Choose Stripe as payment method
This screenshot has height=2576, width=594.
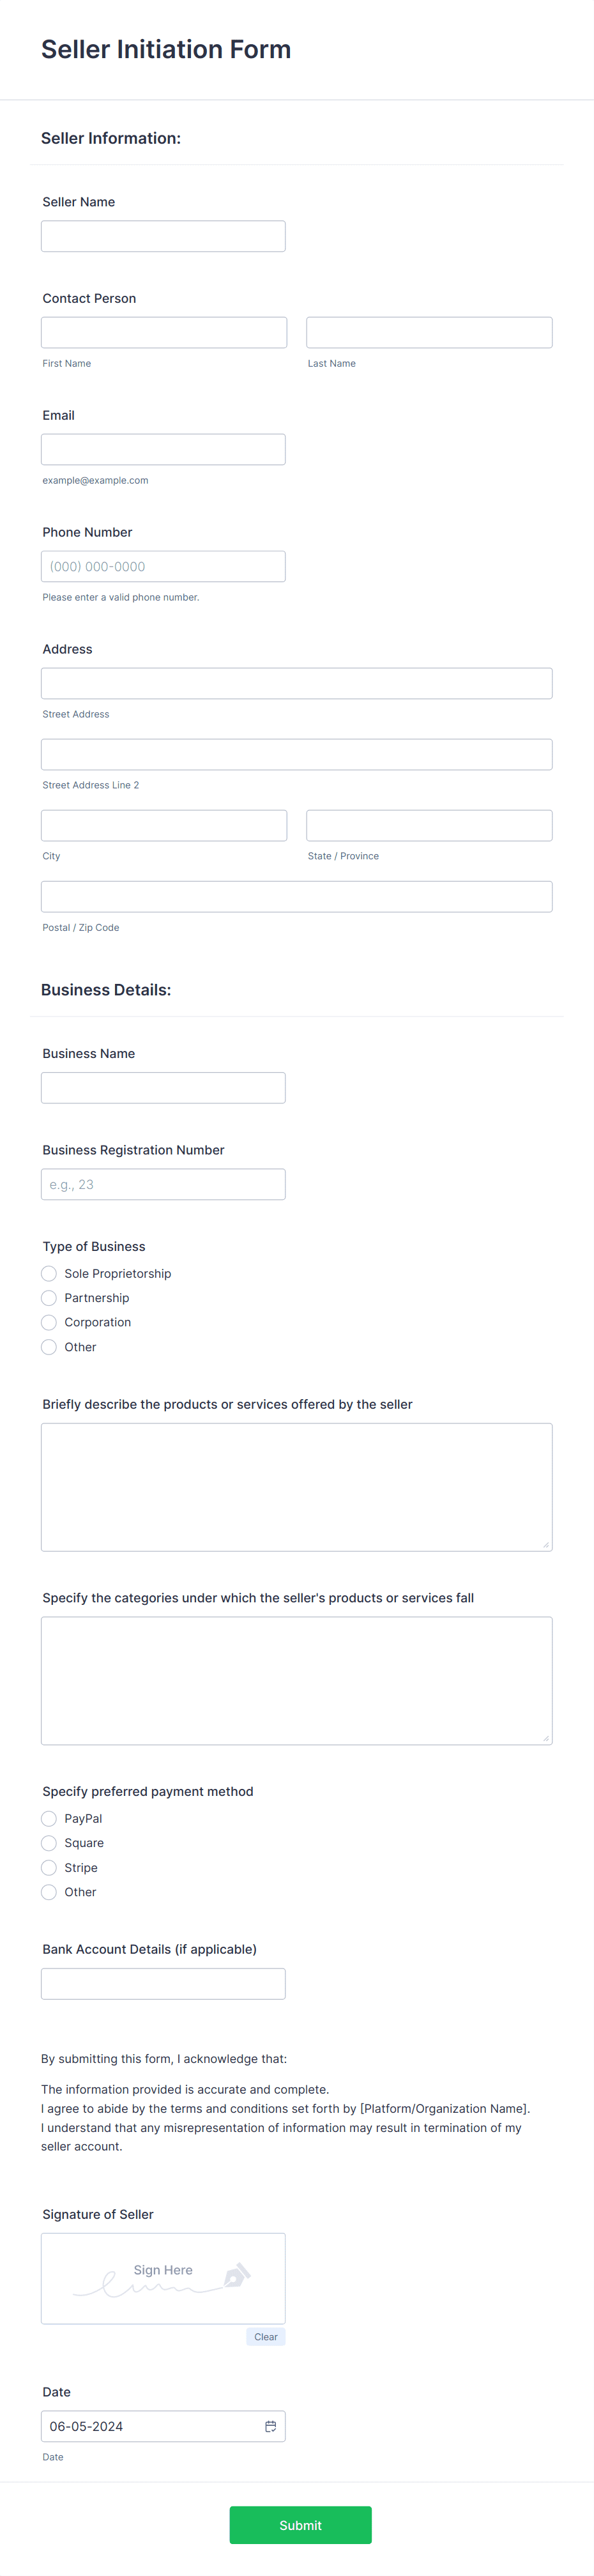[x=48, y=1867]
